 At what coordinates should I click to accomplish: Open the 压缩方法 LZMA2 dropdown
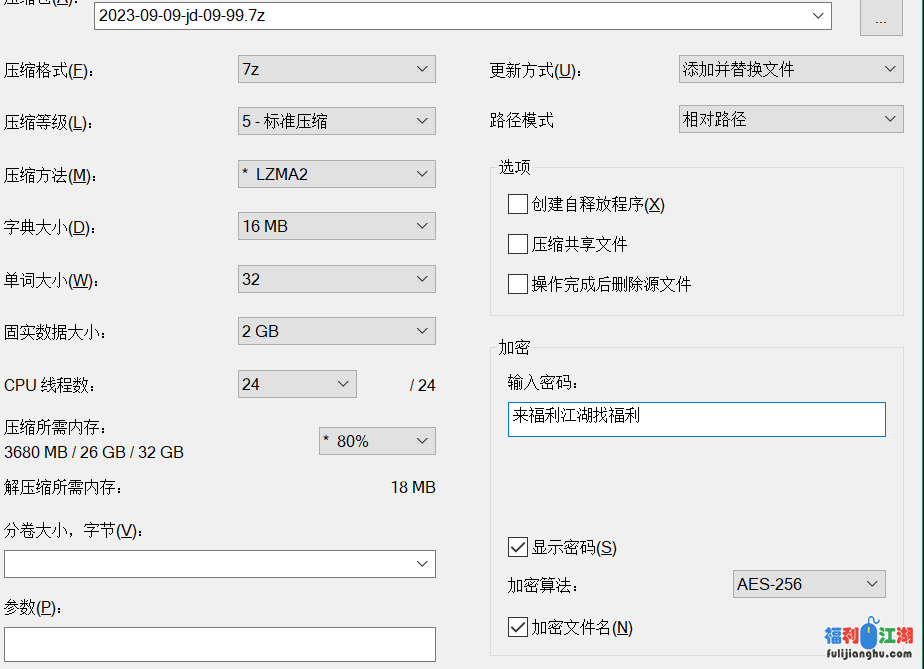pyautogui.click(x=337, y=174)
